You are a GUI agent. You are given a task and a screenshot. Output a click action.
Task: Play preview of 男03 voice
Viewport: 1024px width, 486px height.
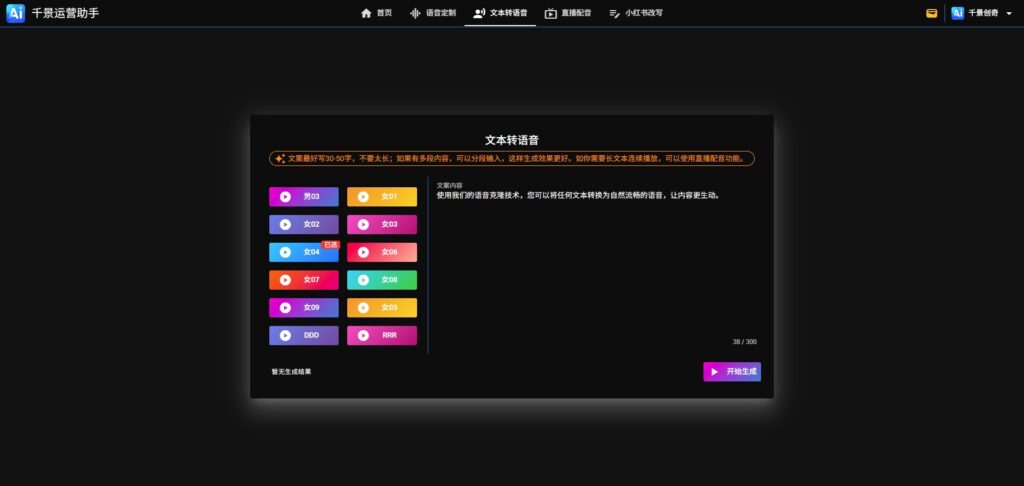coord(285,197)
